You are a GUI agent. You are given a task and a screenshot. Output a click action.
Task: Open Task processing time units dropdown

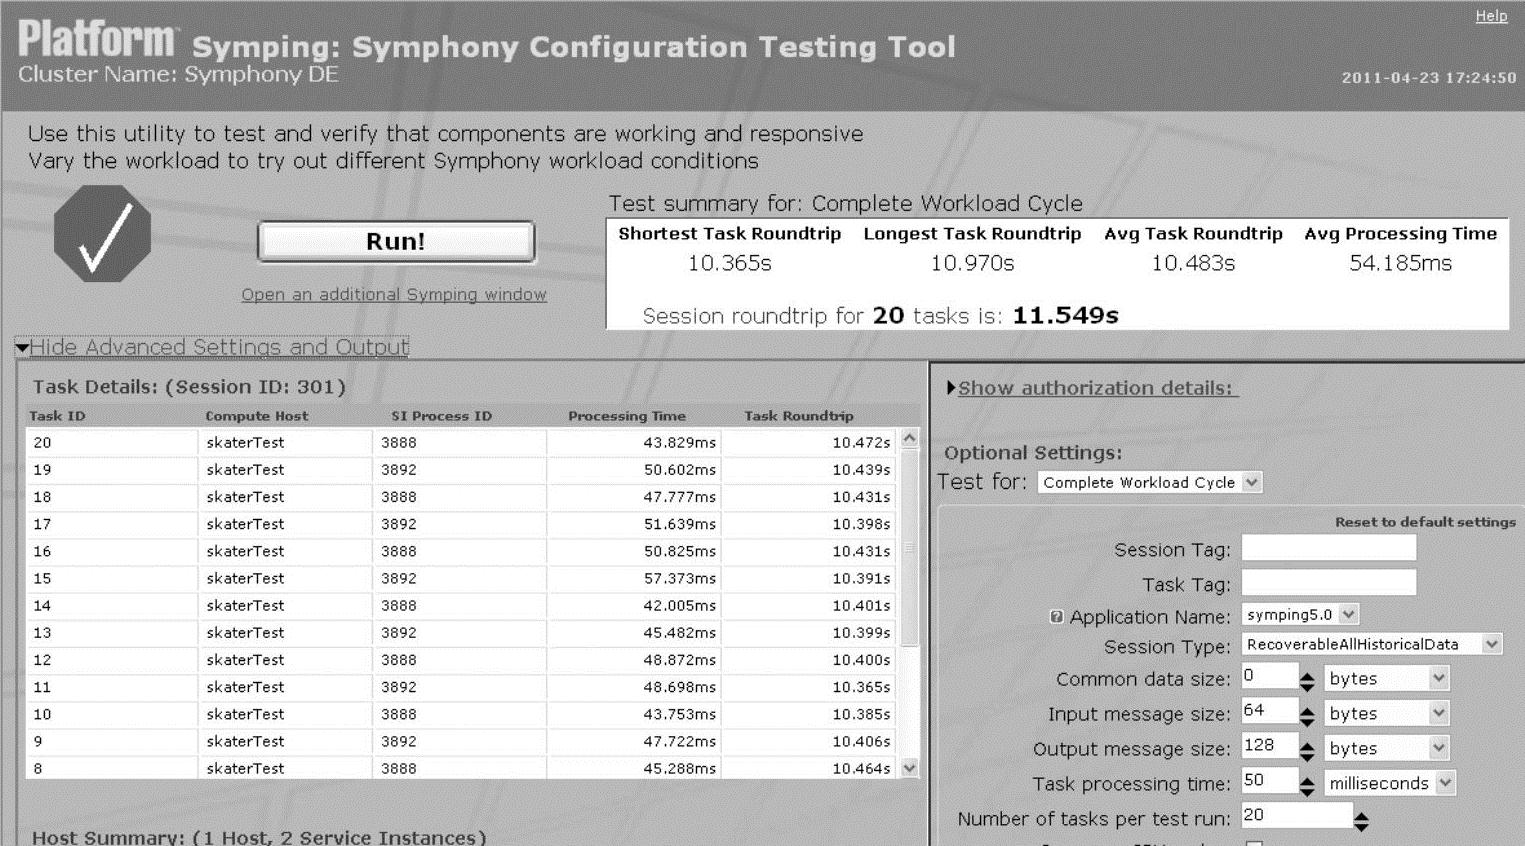pyautogui.click(x=1445, y=784)
